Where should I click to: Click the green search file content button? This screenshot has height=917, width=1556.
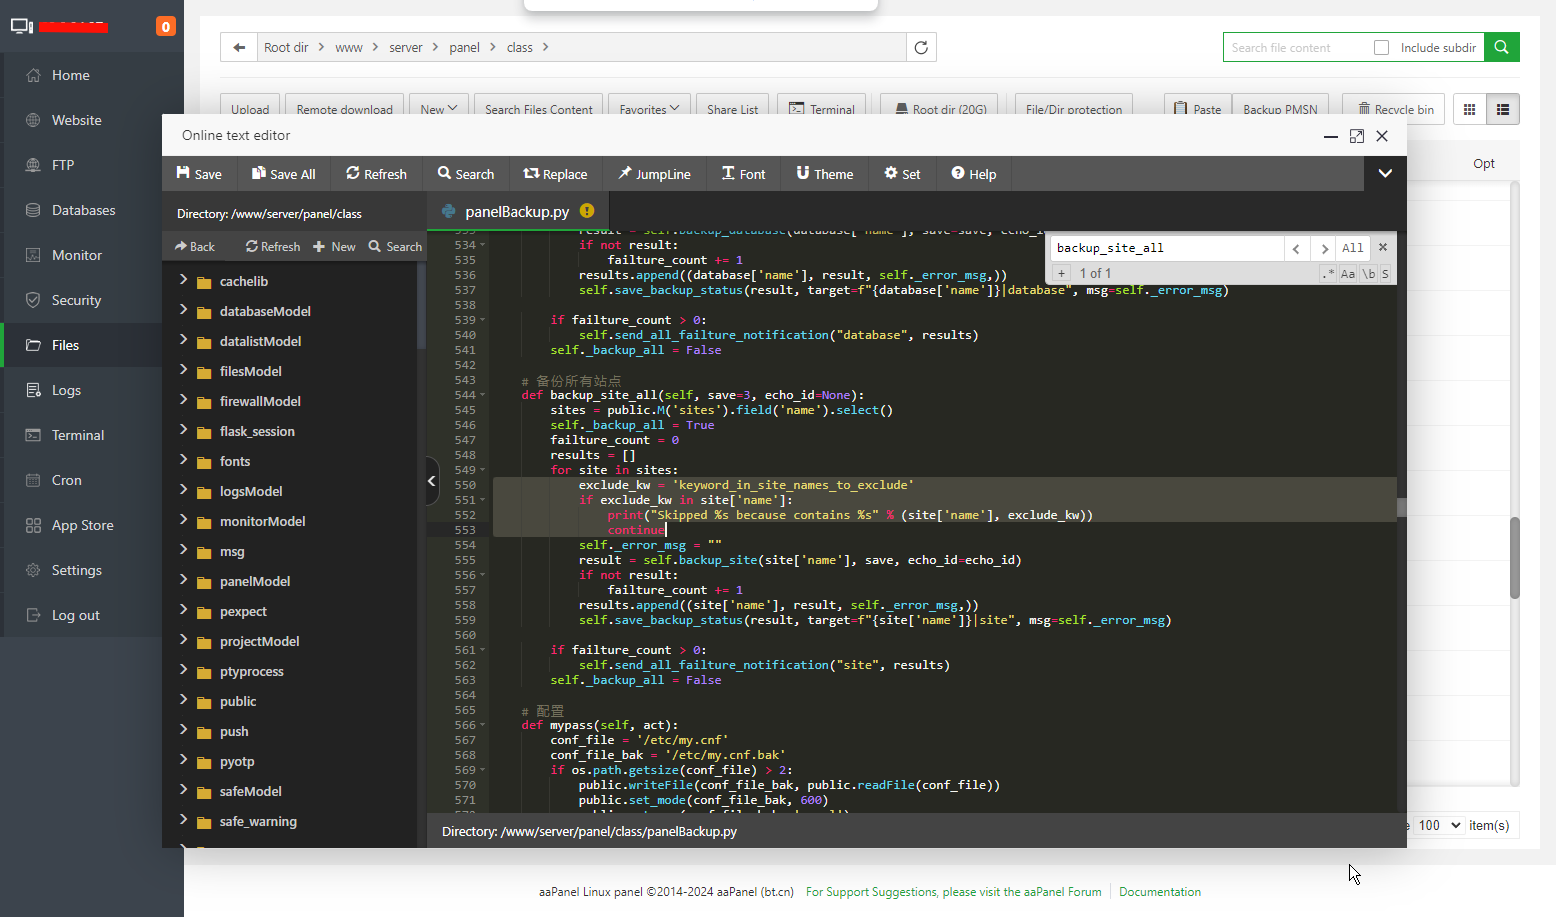click(x=1501, y=47)
